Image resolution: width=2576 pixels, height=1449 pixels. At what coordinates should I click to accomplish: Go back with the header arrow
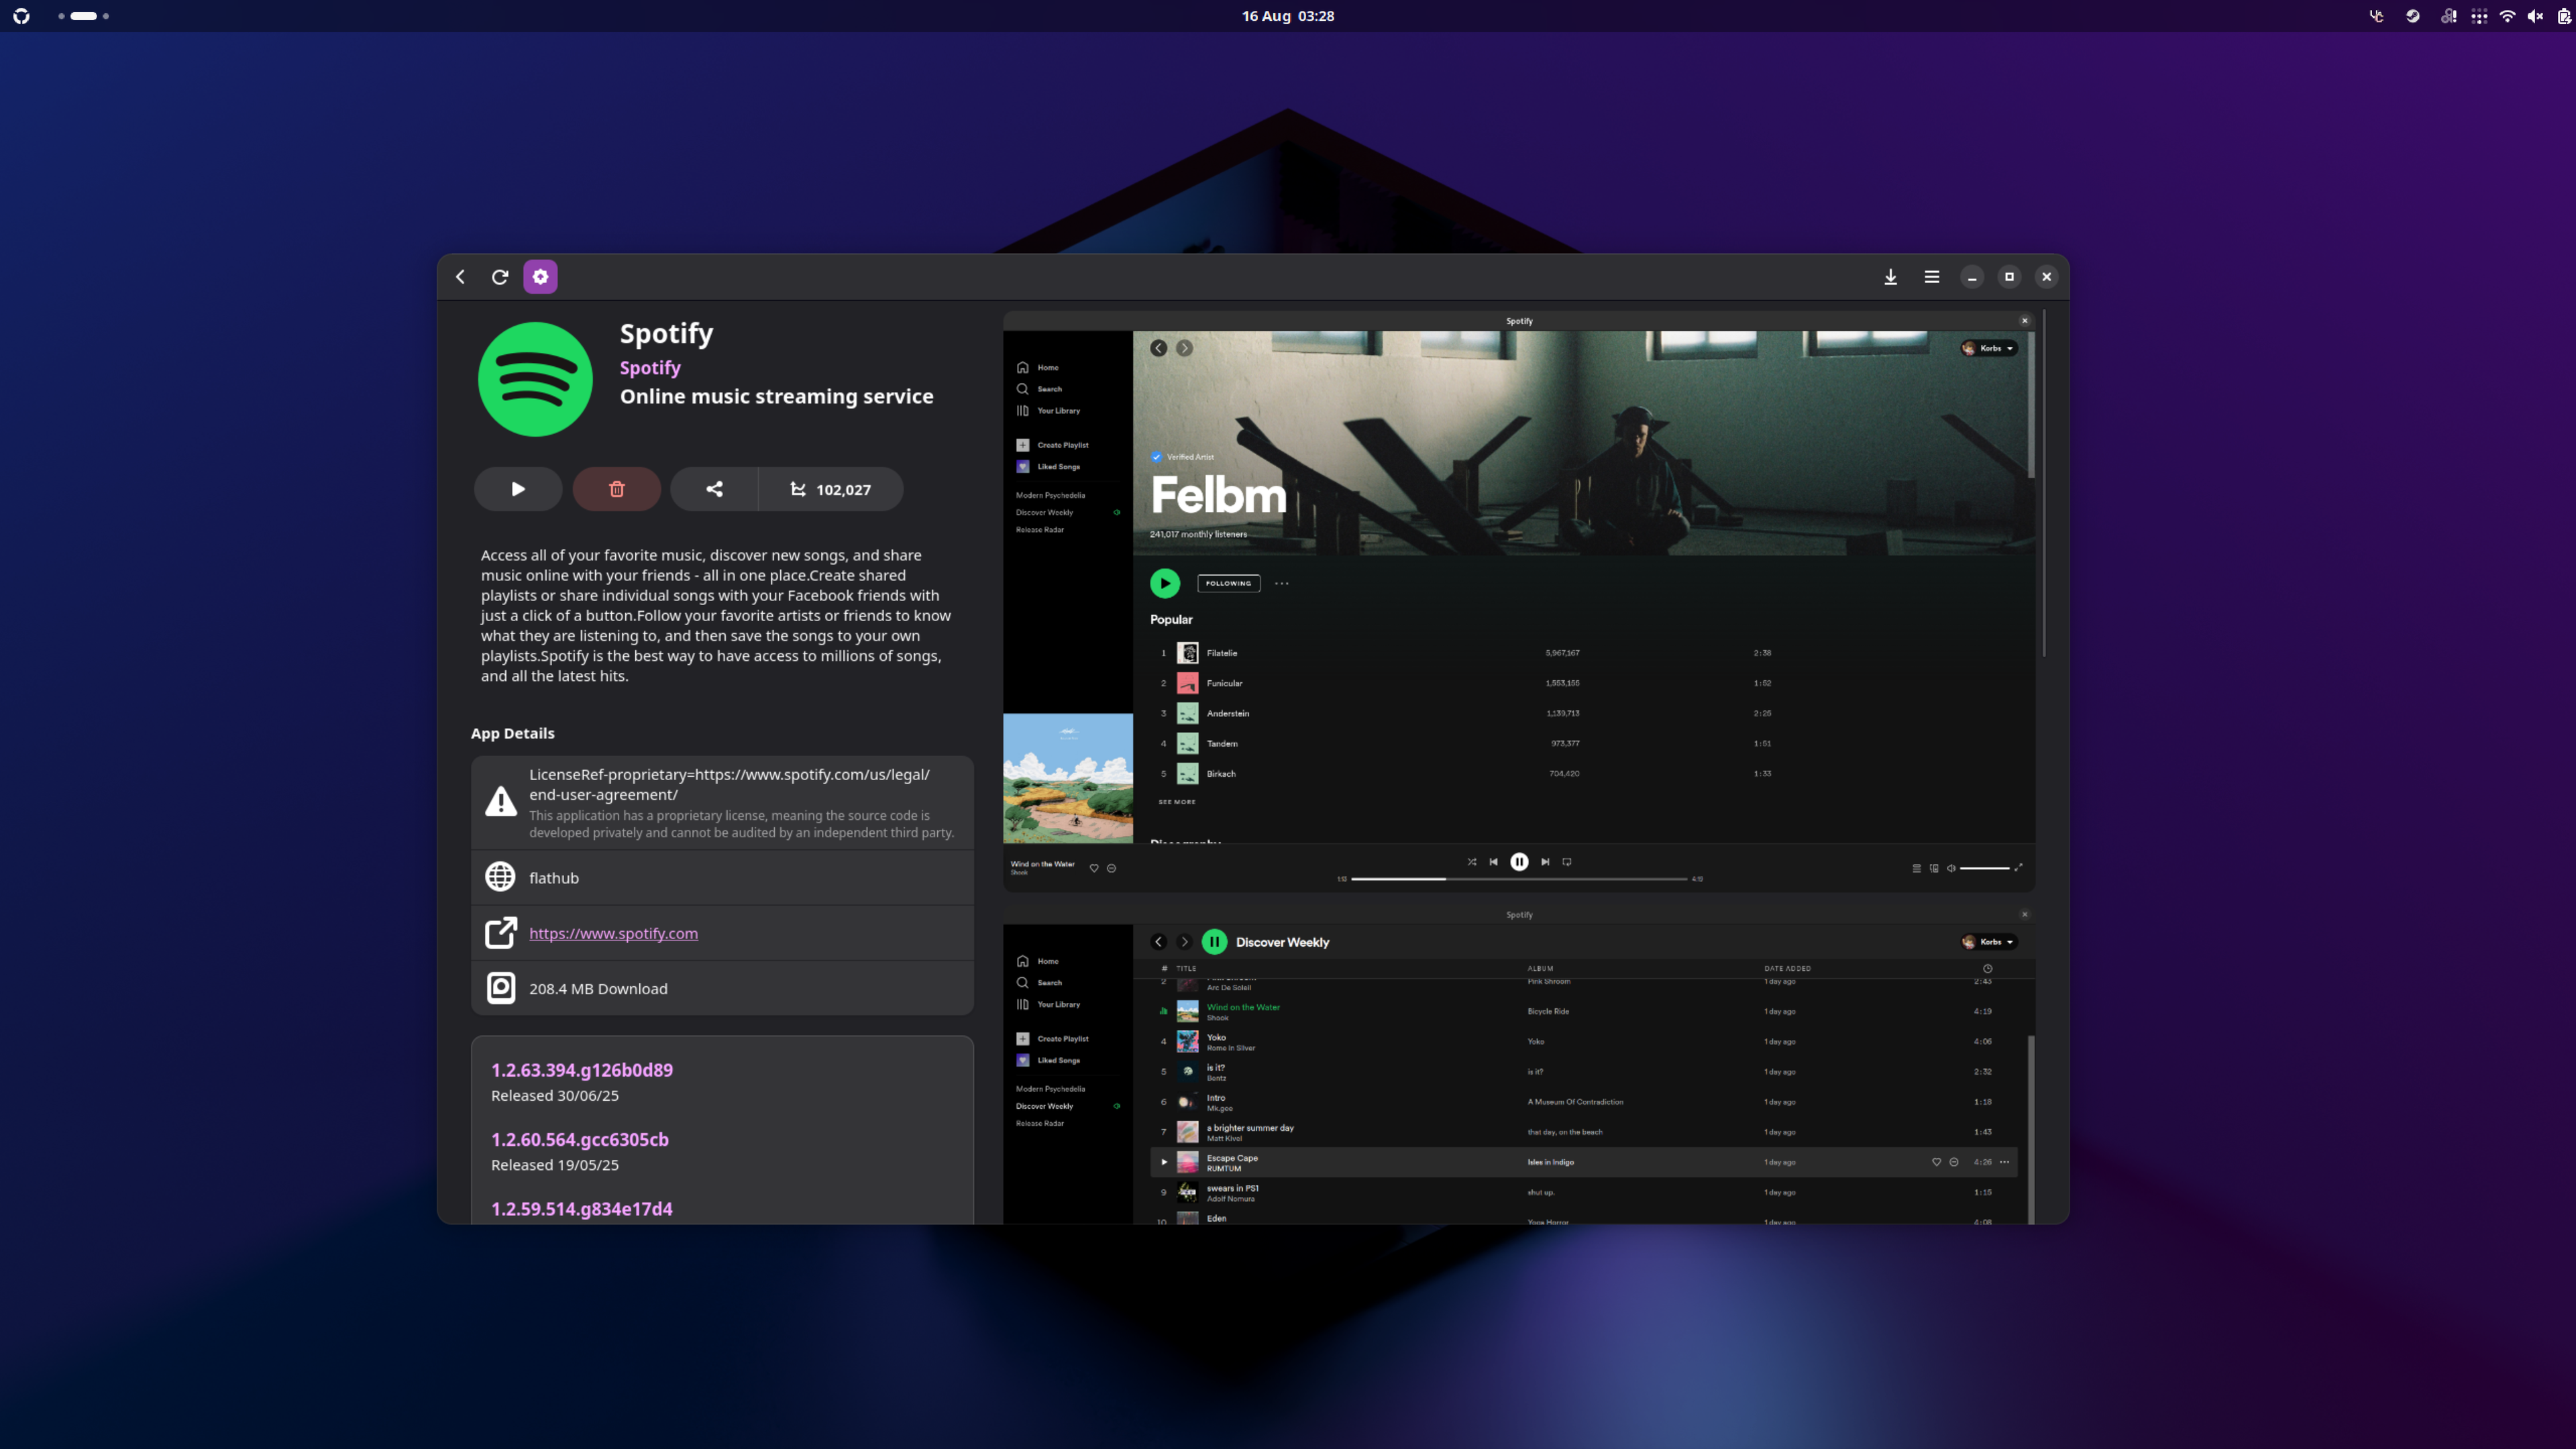[x=460, y=277]
